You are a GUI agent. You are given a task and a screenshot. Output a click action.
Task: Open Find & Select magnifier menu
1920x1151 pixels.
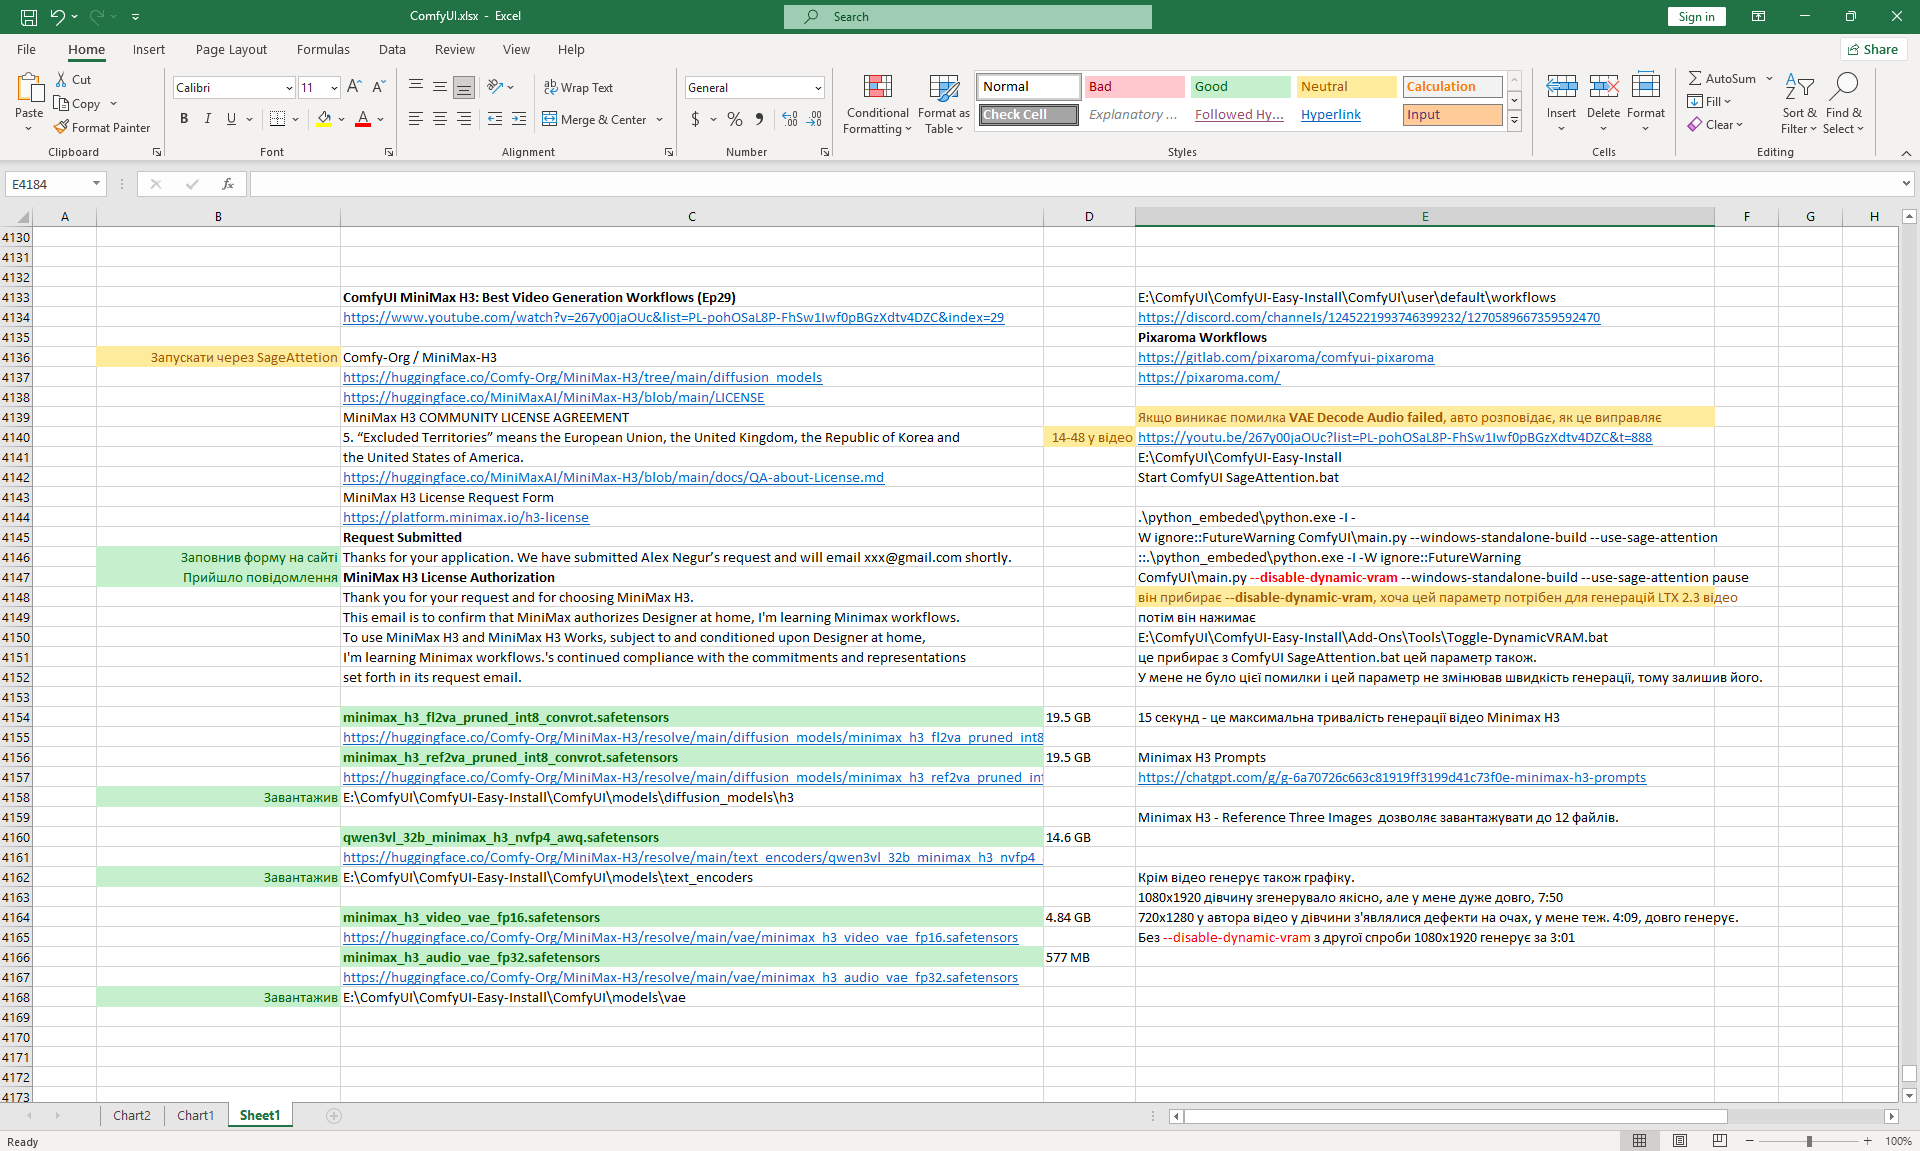[x=1843, y=104]
